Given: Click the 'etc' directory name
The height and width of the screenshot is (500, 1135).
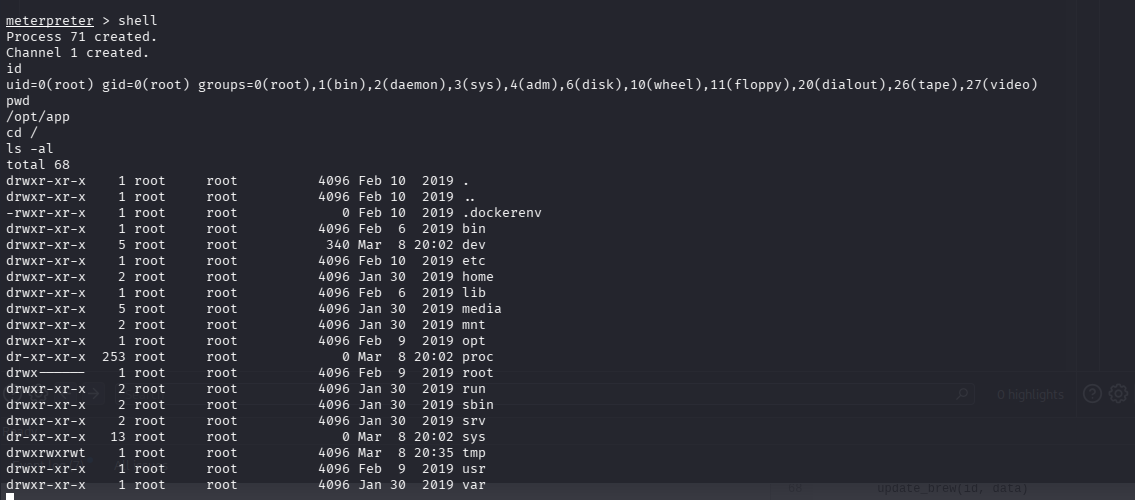Looking at the screenshot, I should point(474,260).
